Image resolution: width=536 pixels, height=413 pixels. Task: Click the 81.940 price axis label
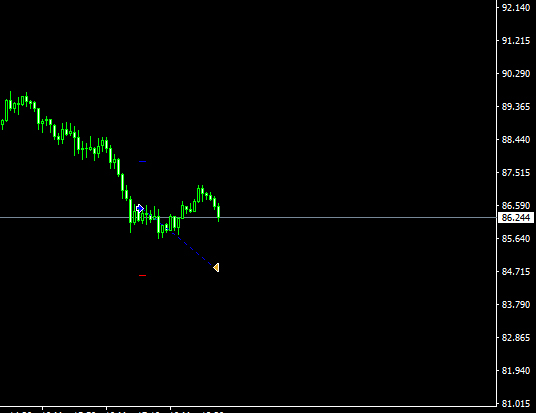coord(516,371)
